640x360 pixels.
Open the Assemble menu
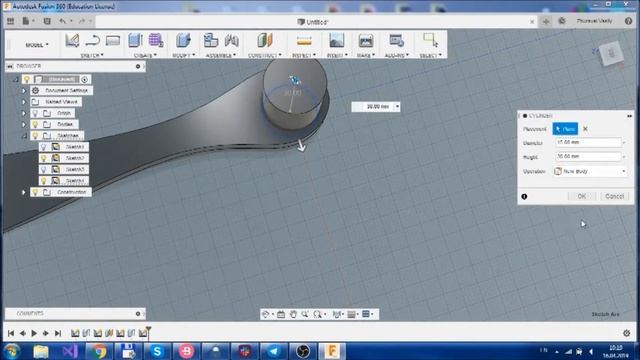click(x=221, y=55)
